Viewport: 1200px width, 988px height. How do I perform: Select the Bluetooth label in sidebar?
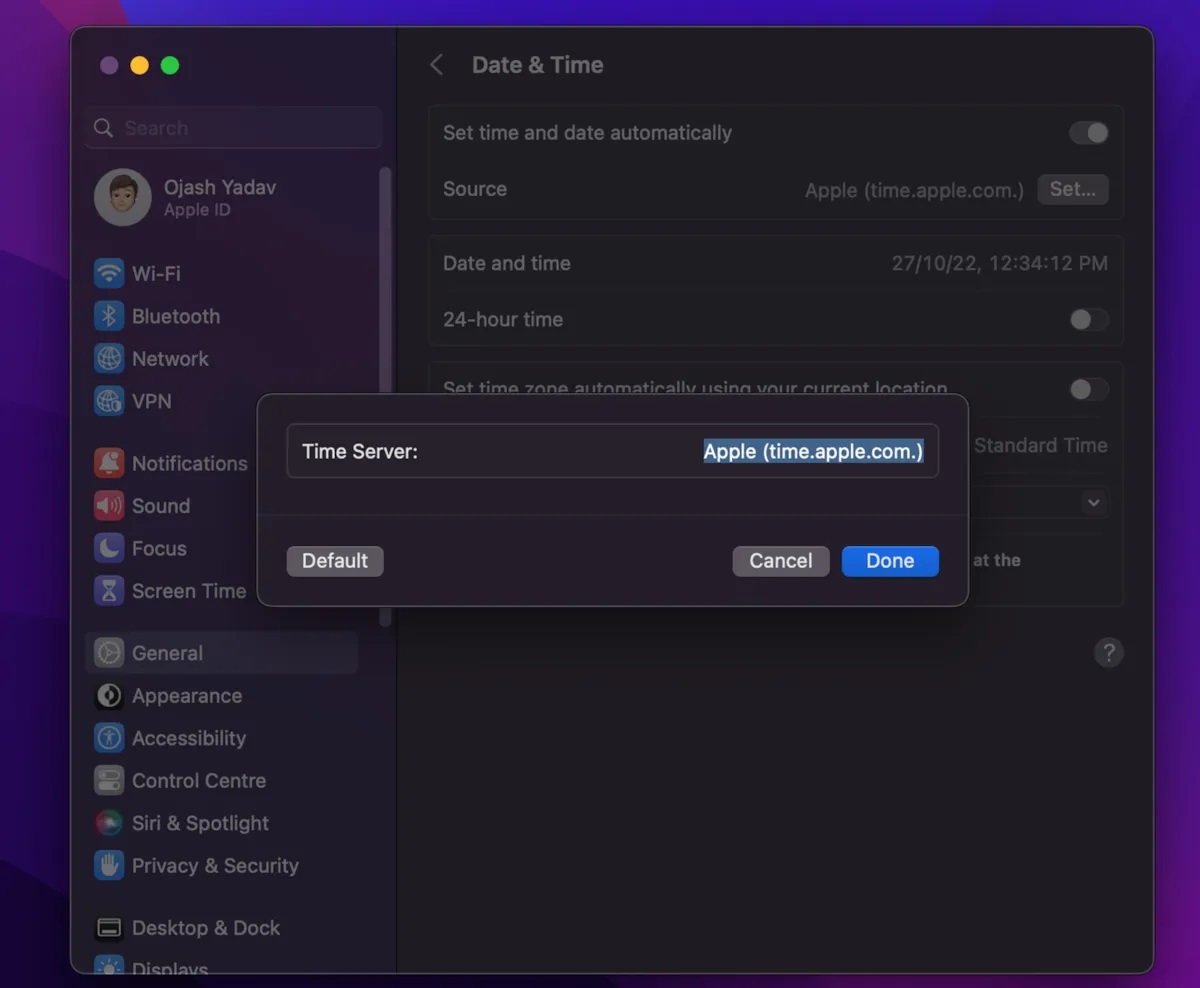point(176,316)
